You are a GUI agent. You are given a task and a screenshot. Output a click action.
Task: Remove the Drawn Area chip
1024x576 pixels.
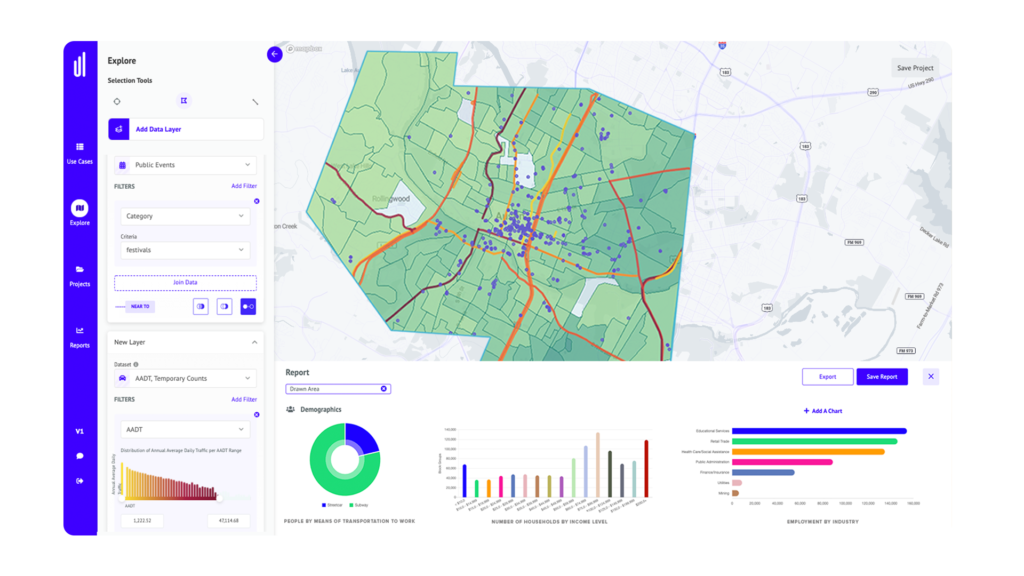(x=383, y=388)
